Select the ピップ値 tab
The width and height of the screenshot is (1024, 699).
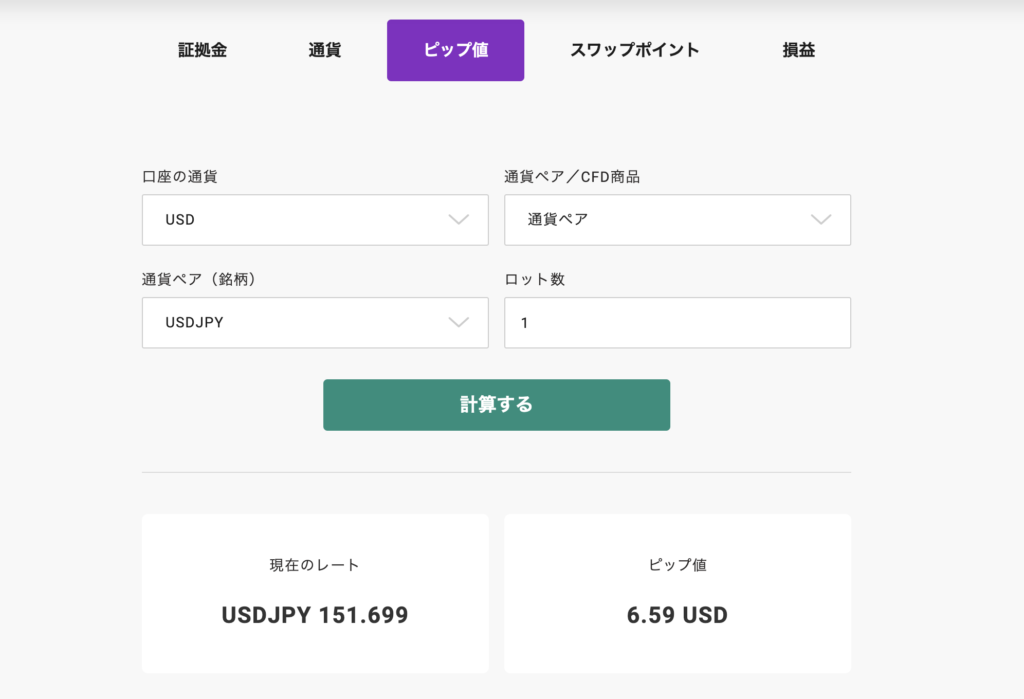[x=455, y=50]
